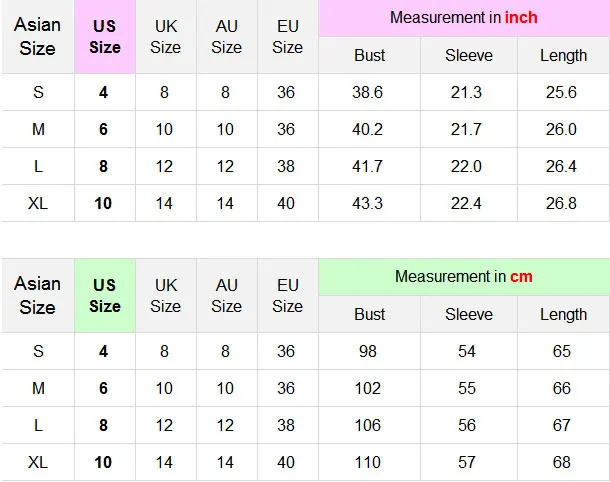Click the Length column header in cm table
The width and height of the screenshot is (610, 482).
563,314
